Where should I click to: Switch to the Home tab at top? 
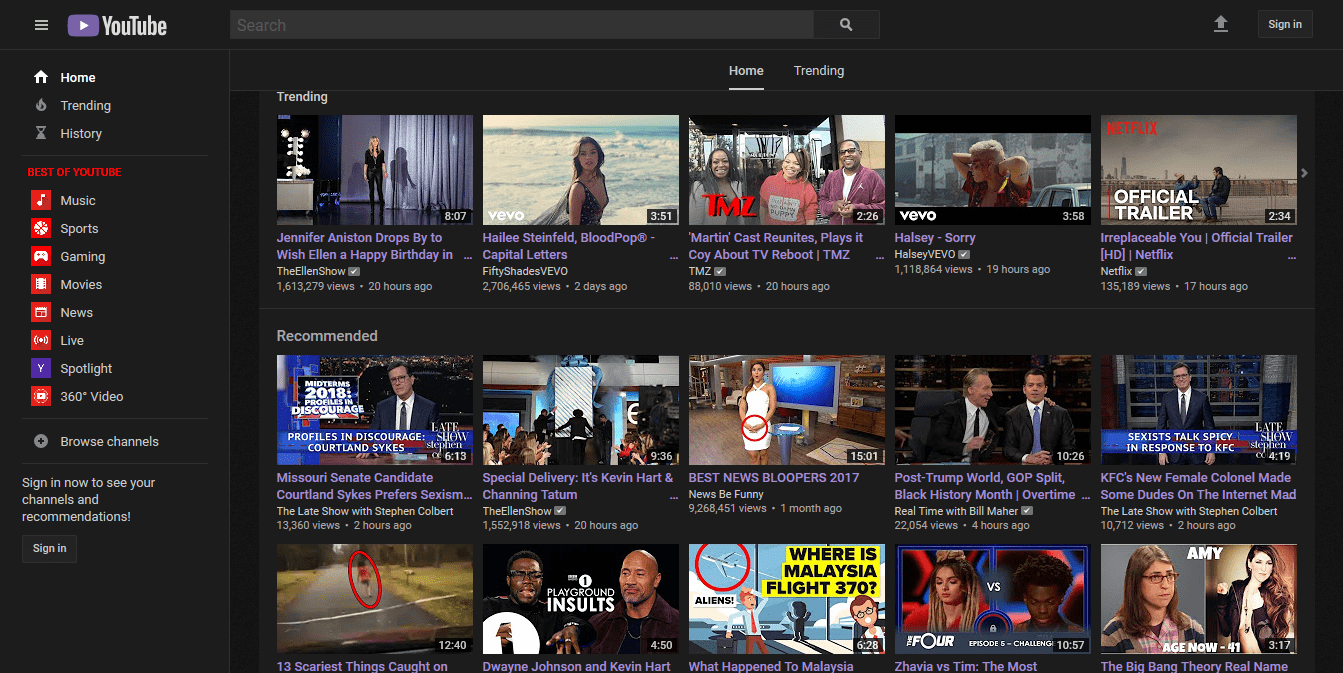click(746, 71)
